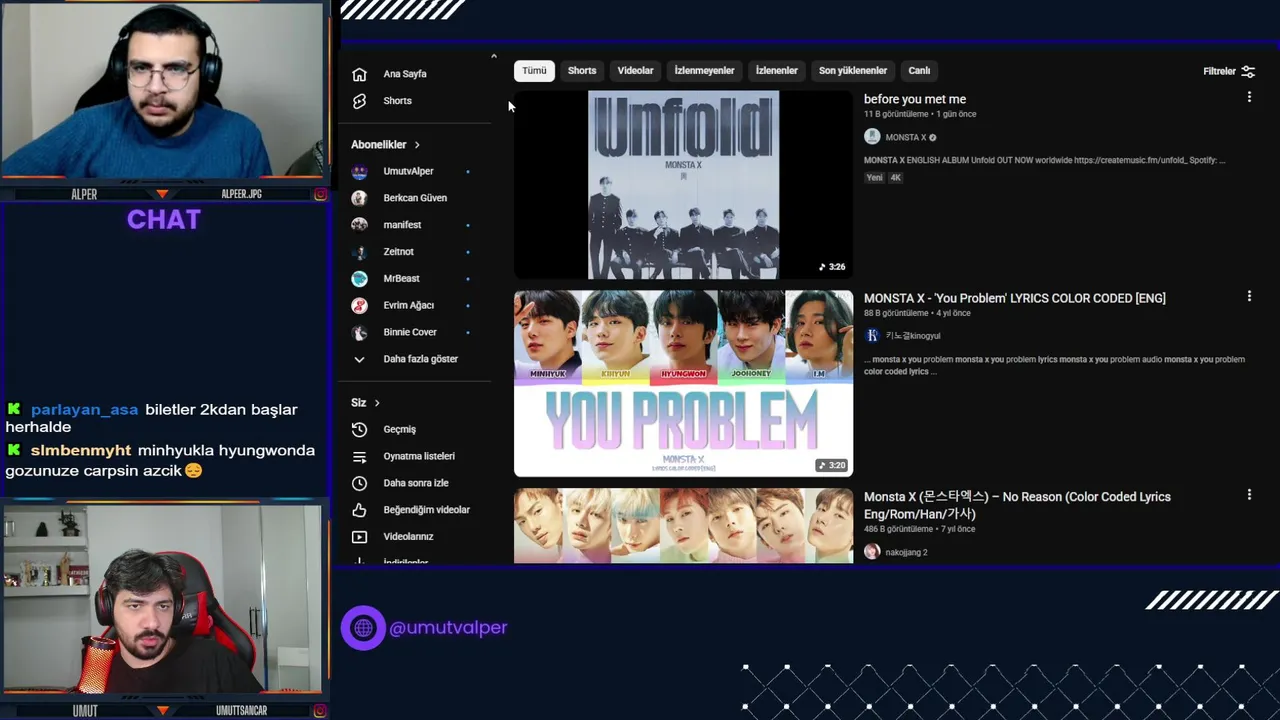Click Evrim Ağacı name in subscriptions
This screenshot has height=720, width=1280.
click(409, 306)
